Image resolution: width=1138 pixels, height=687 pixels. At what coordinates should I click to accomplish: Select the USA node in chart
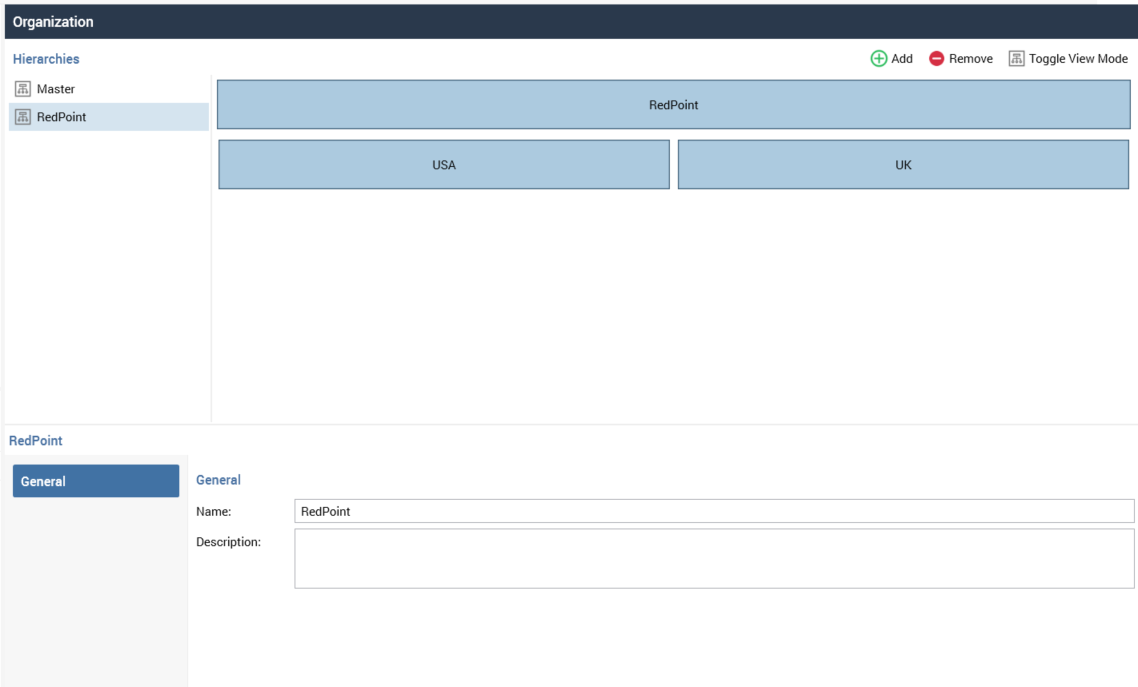444,165
